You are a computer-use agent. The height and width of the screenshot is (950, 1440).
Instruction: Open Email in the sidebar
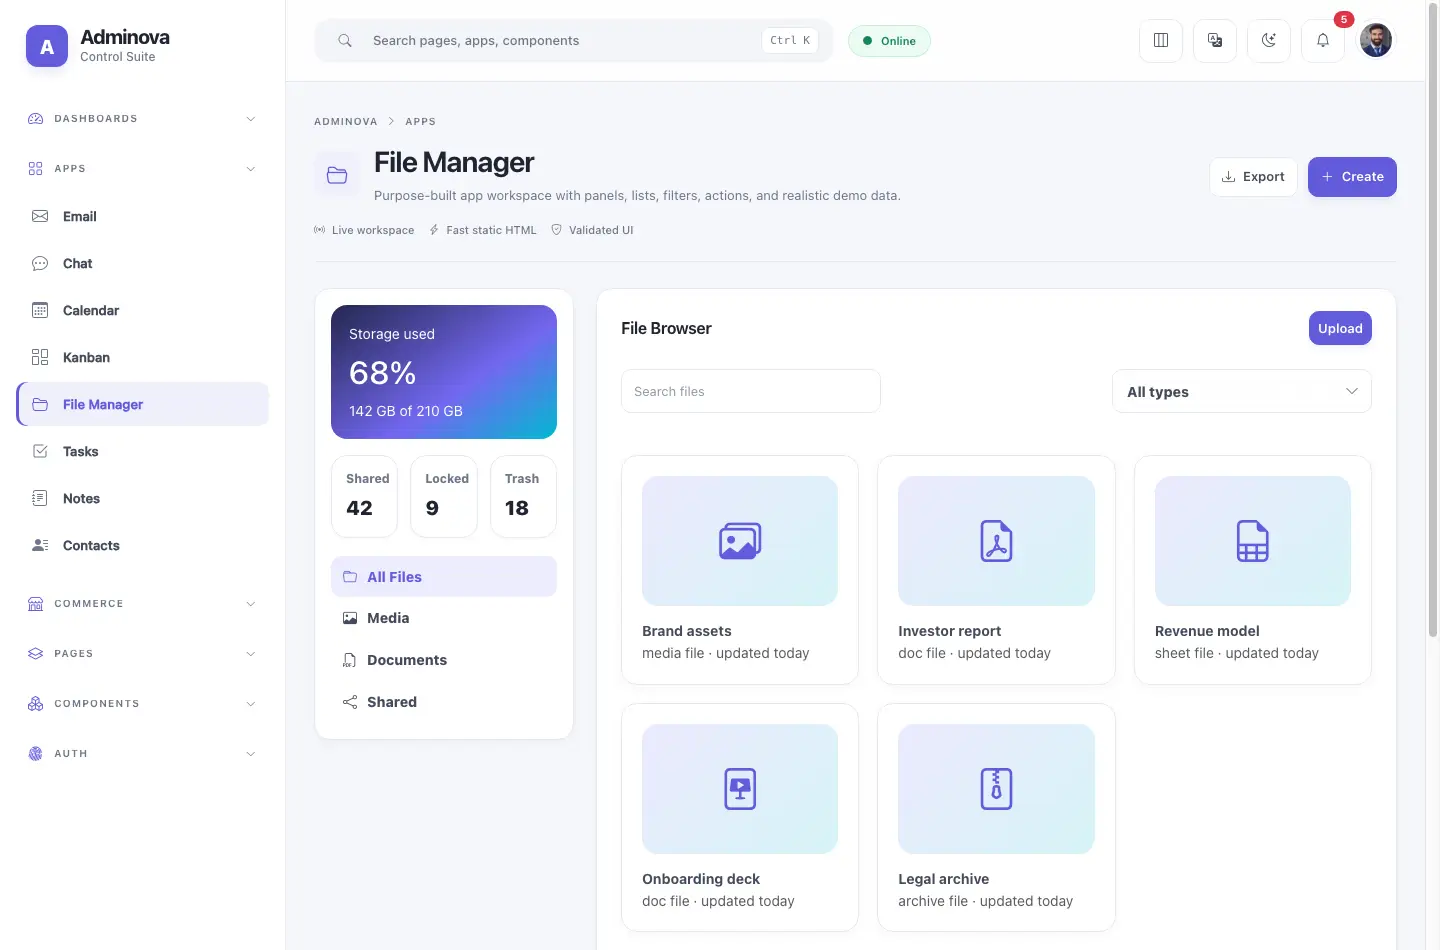[x=142, y=216]
